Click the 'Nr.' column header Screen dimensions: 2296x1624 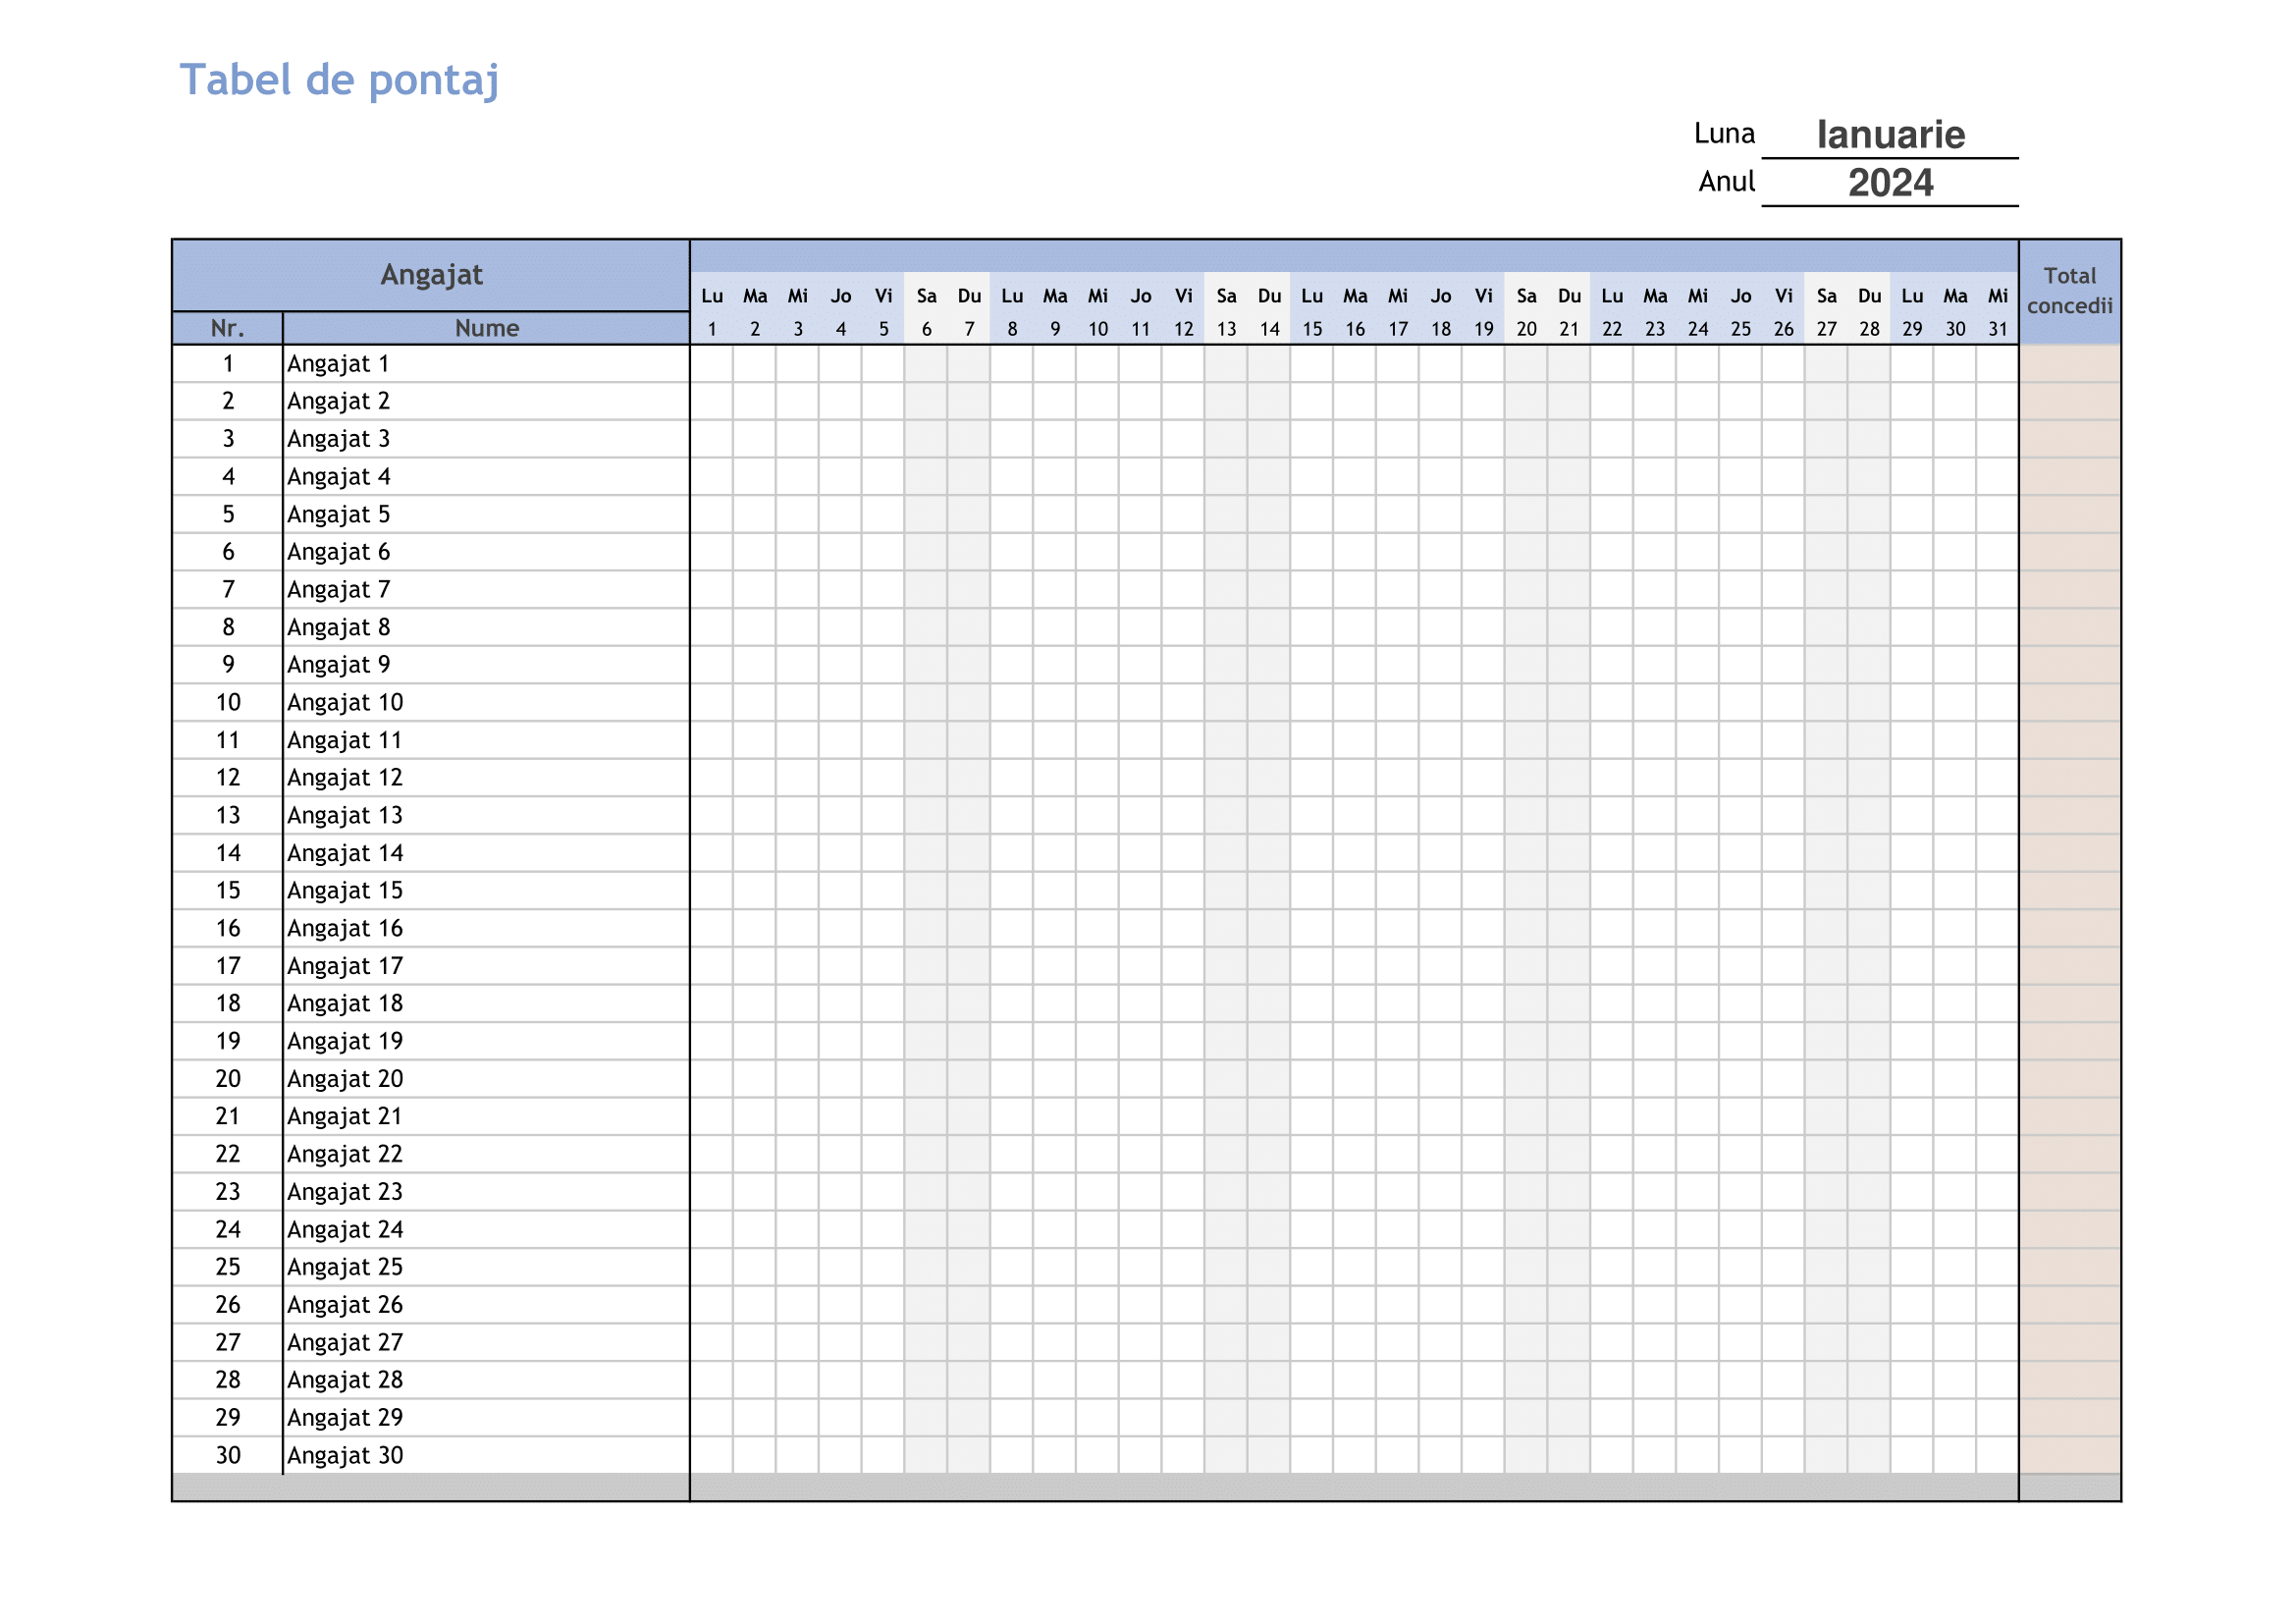(x=227, y=328)
